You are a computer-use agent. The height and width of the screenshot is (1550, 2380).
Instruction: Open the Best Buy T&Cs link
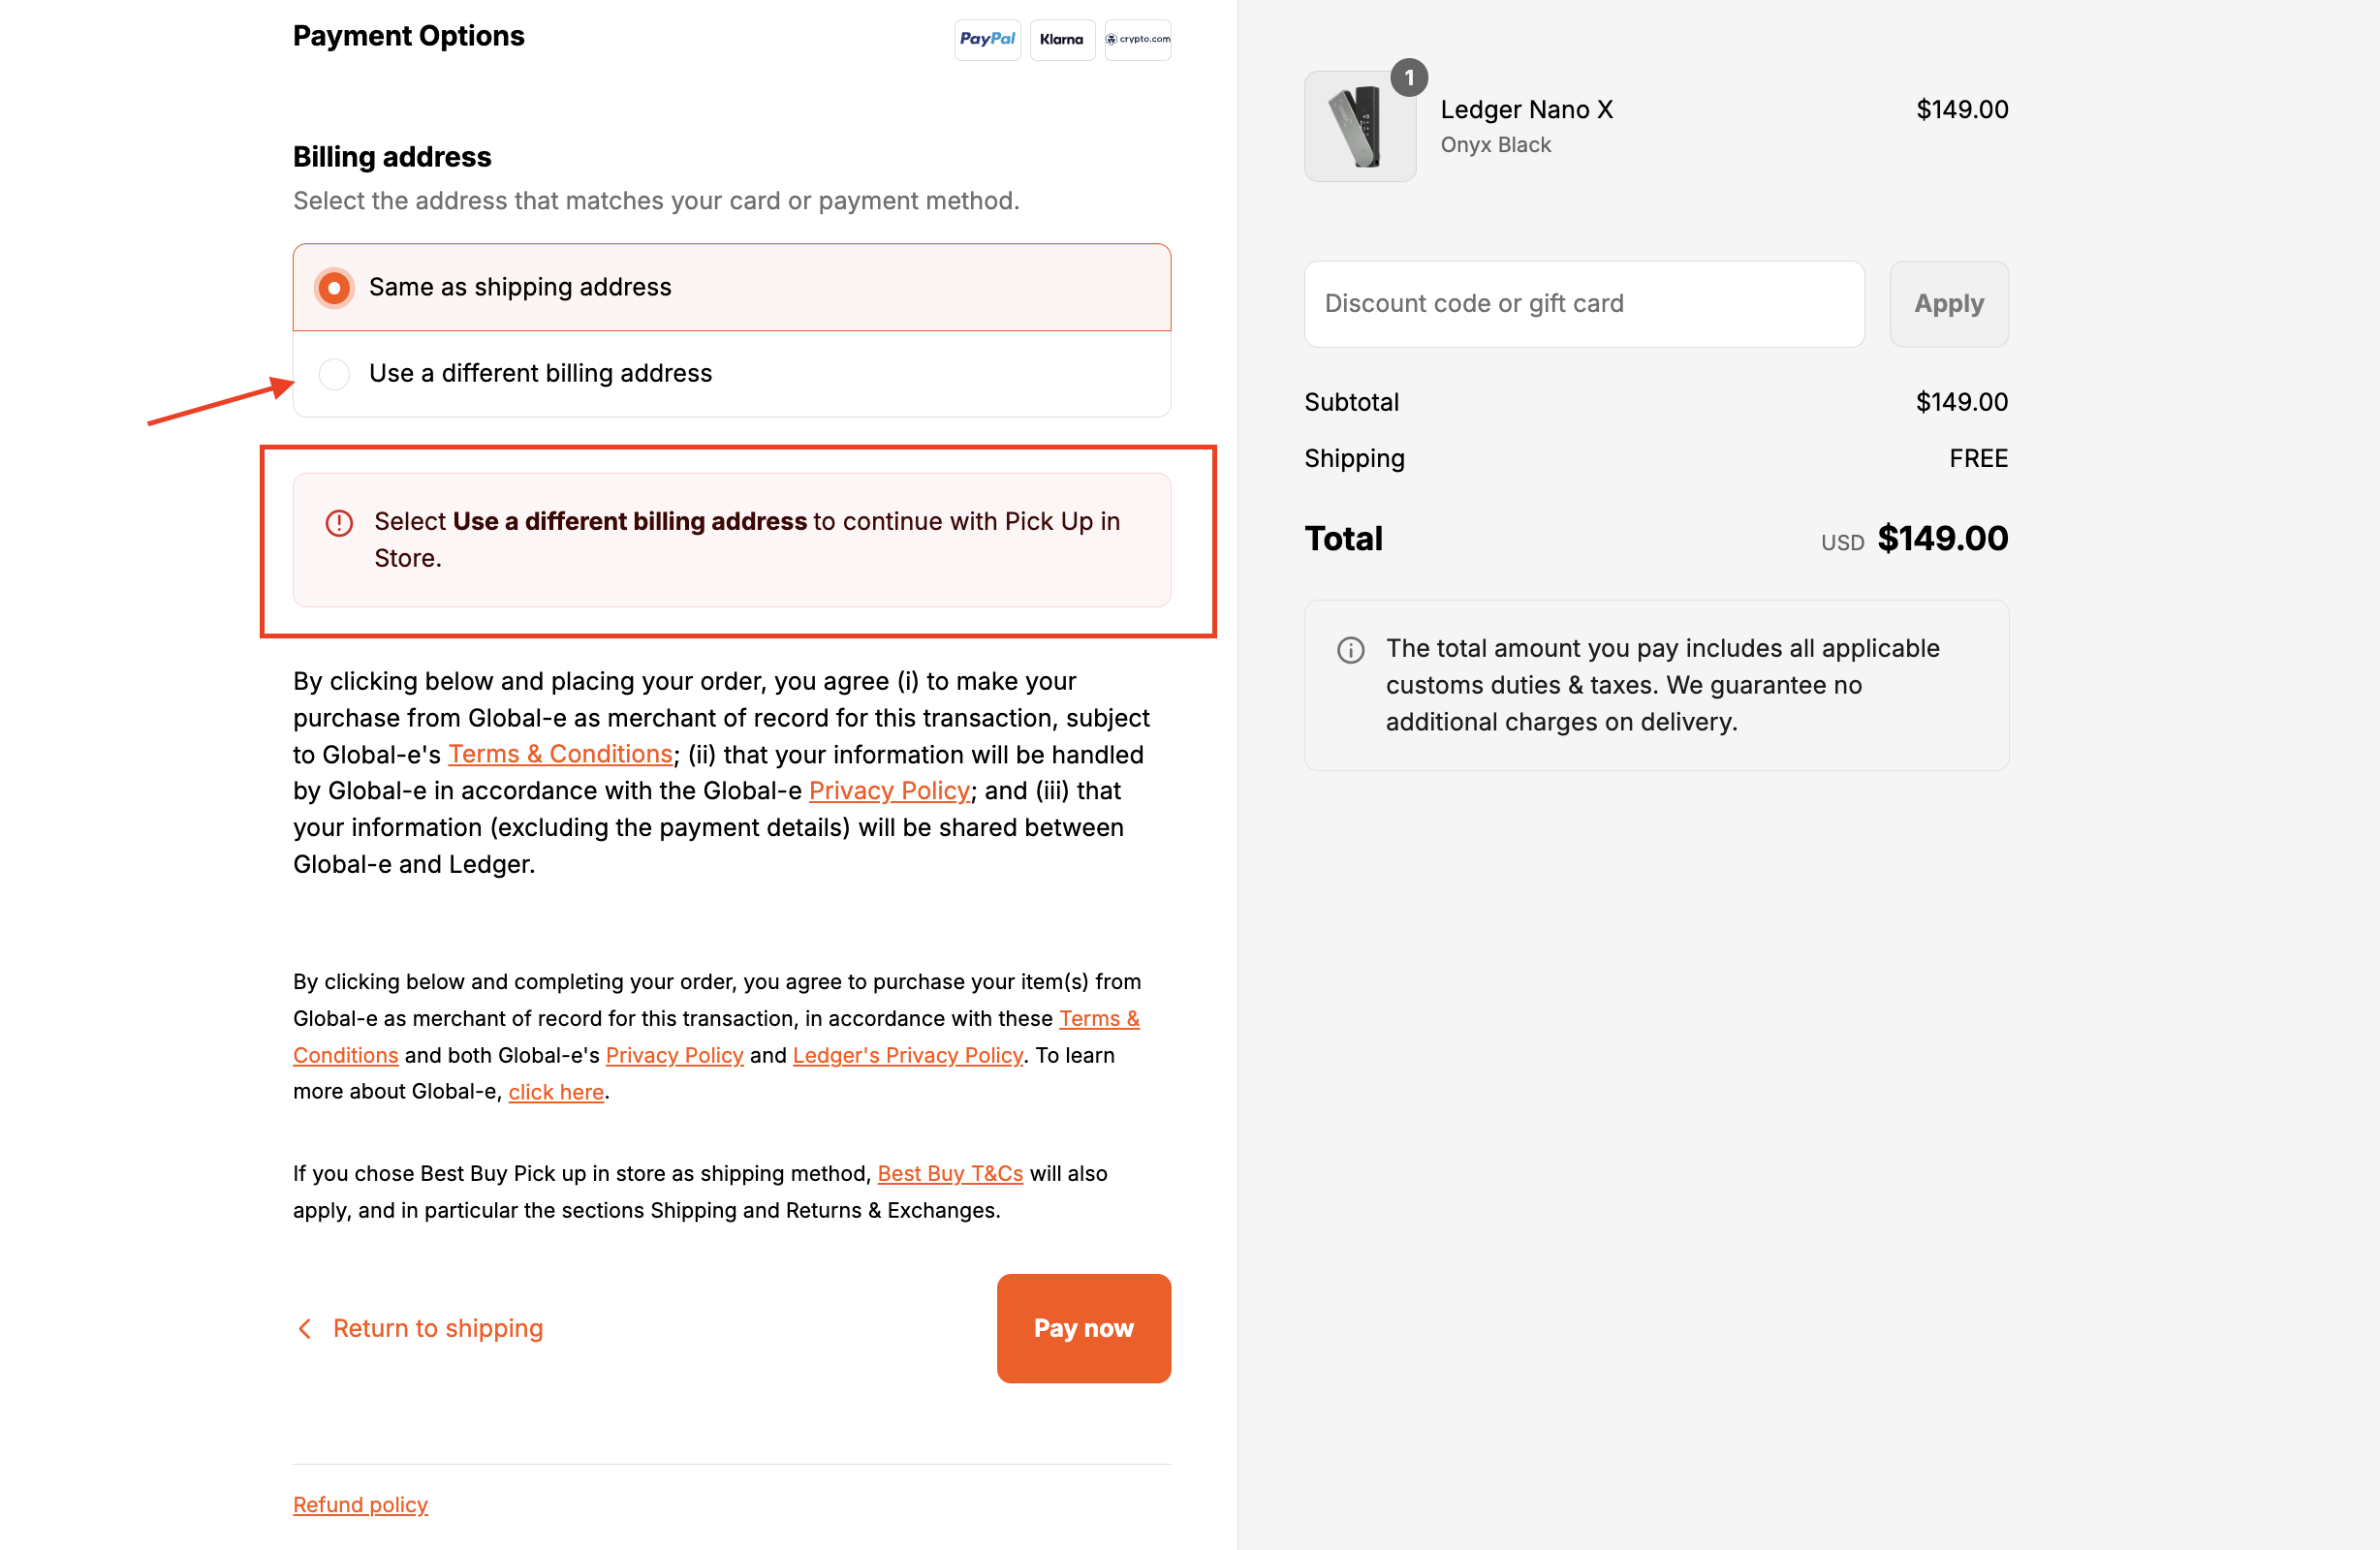click(949, 1173)
